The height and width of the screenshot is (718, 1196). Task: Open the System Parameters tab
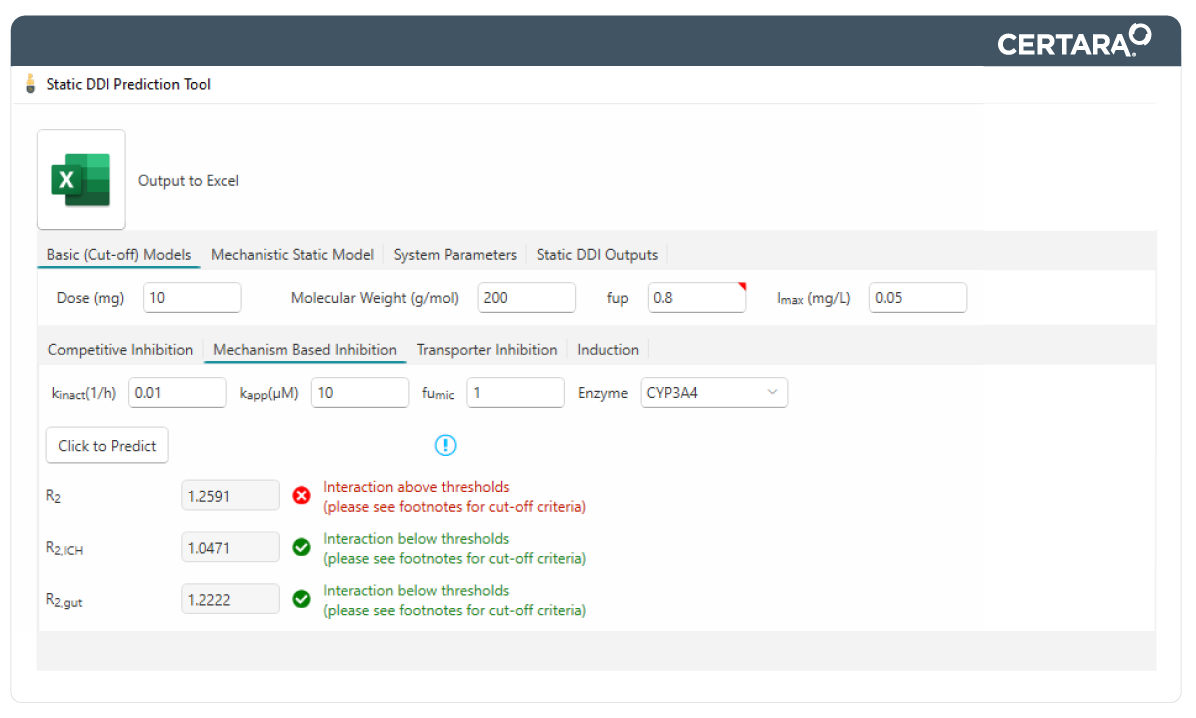coord(455,255)
